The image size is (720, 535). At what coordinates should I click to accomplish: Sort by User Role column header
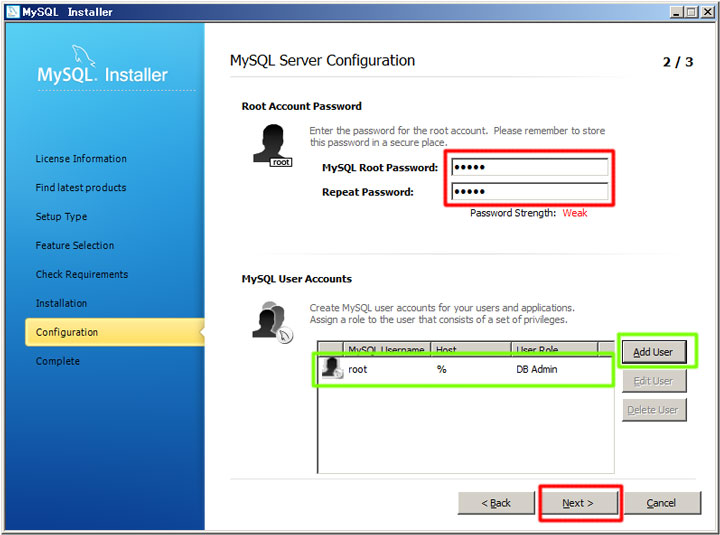point(555,349)
